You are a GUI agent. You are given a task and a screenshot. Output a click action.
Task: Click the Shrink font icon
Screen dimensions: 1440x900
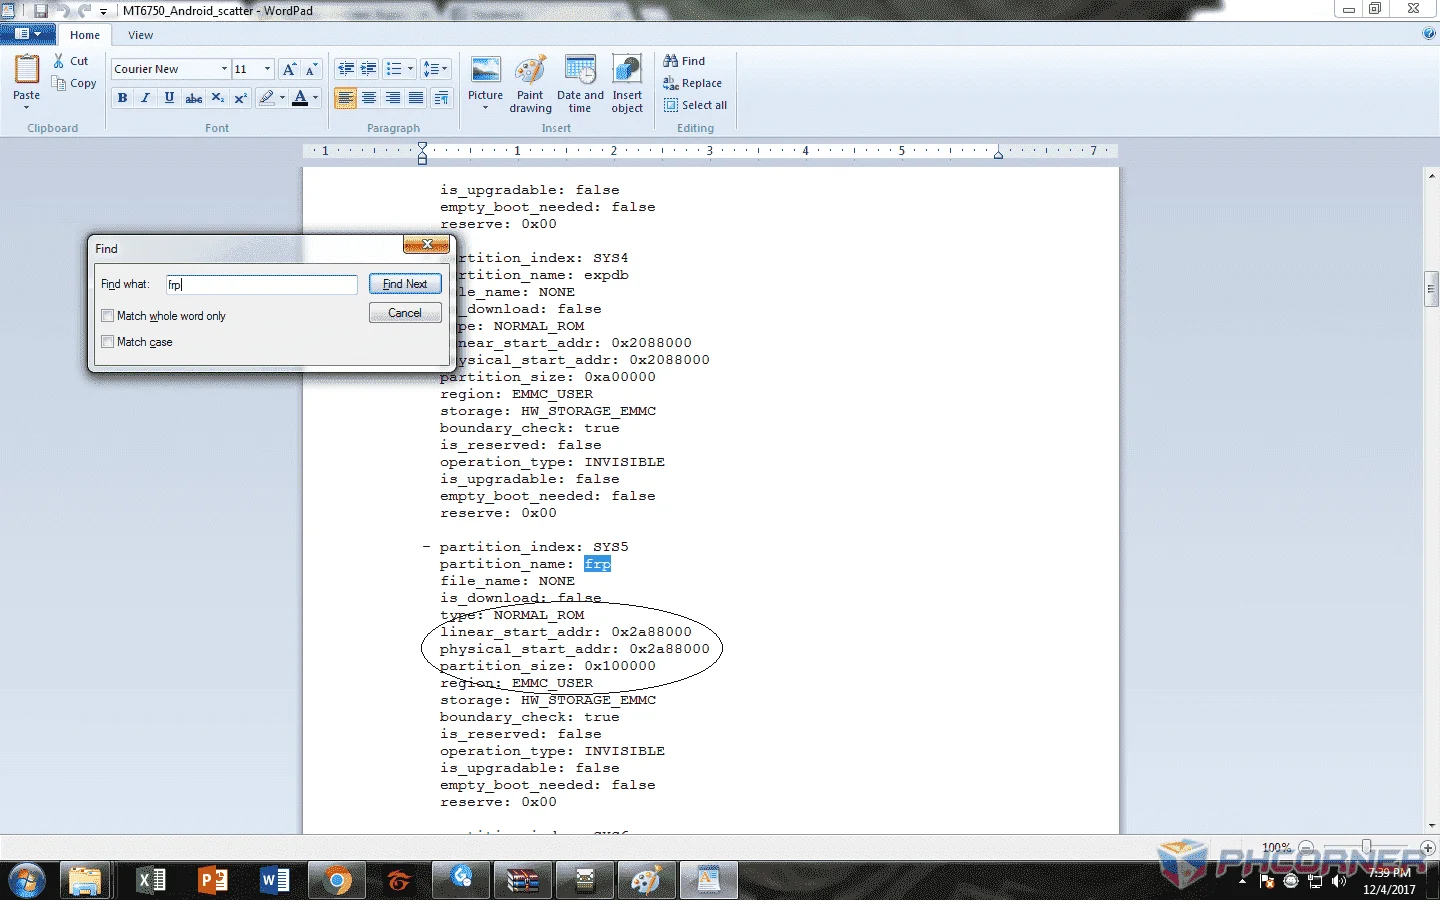click(x=311, y=69)
